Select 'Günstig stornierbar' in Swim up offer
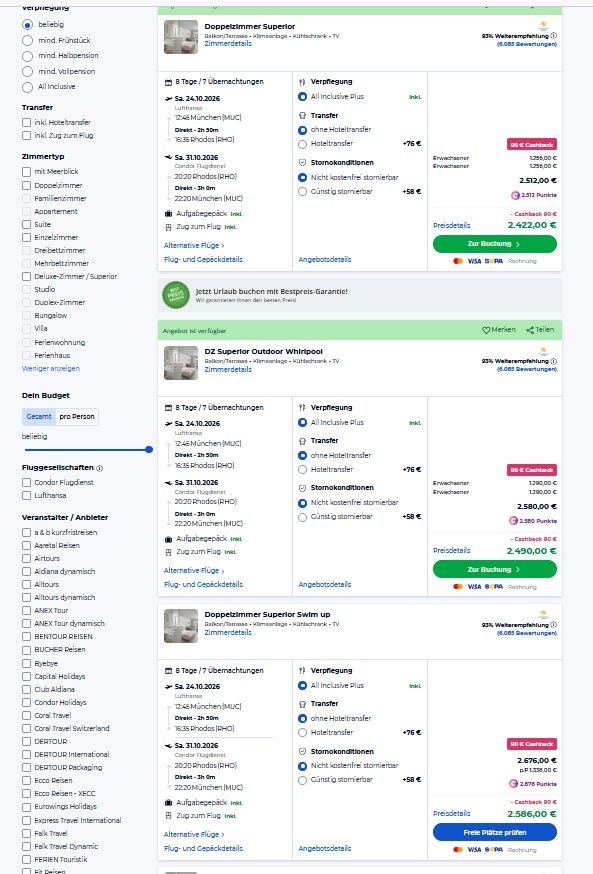 303,780
